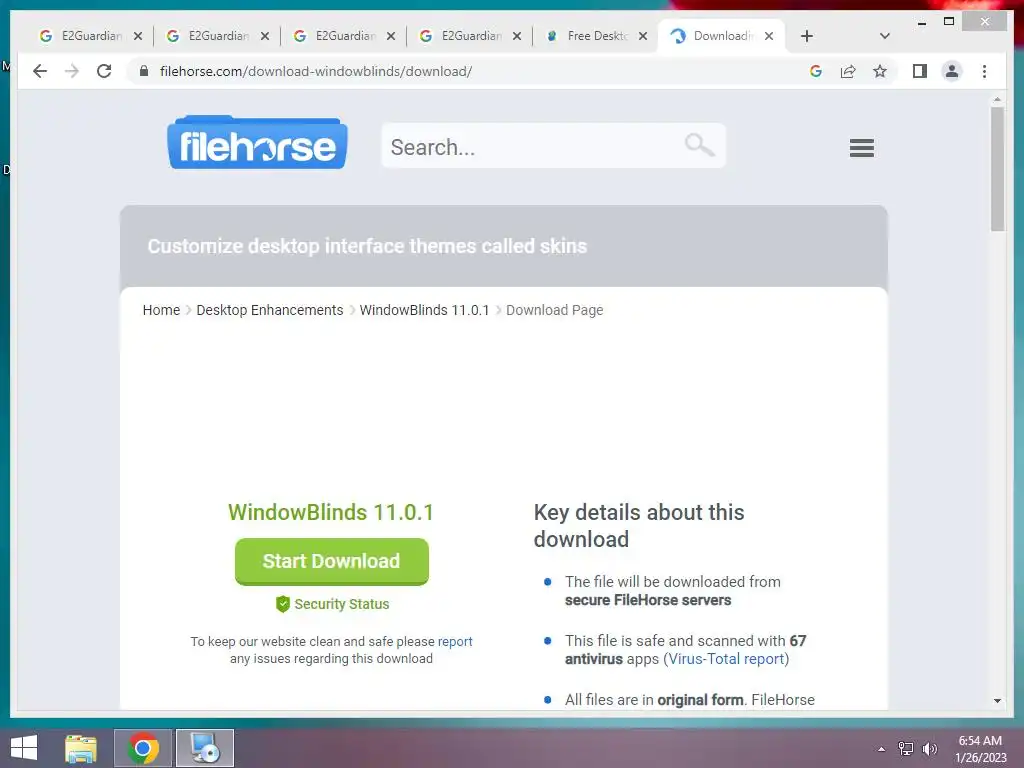This screenshot has width=1024, height=768.
Task: Open the Chrome side panel
Action: pyautogui.click(x=920, y=71)
